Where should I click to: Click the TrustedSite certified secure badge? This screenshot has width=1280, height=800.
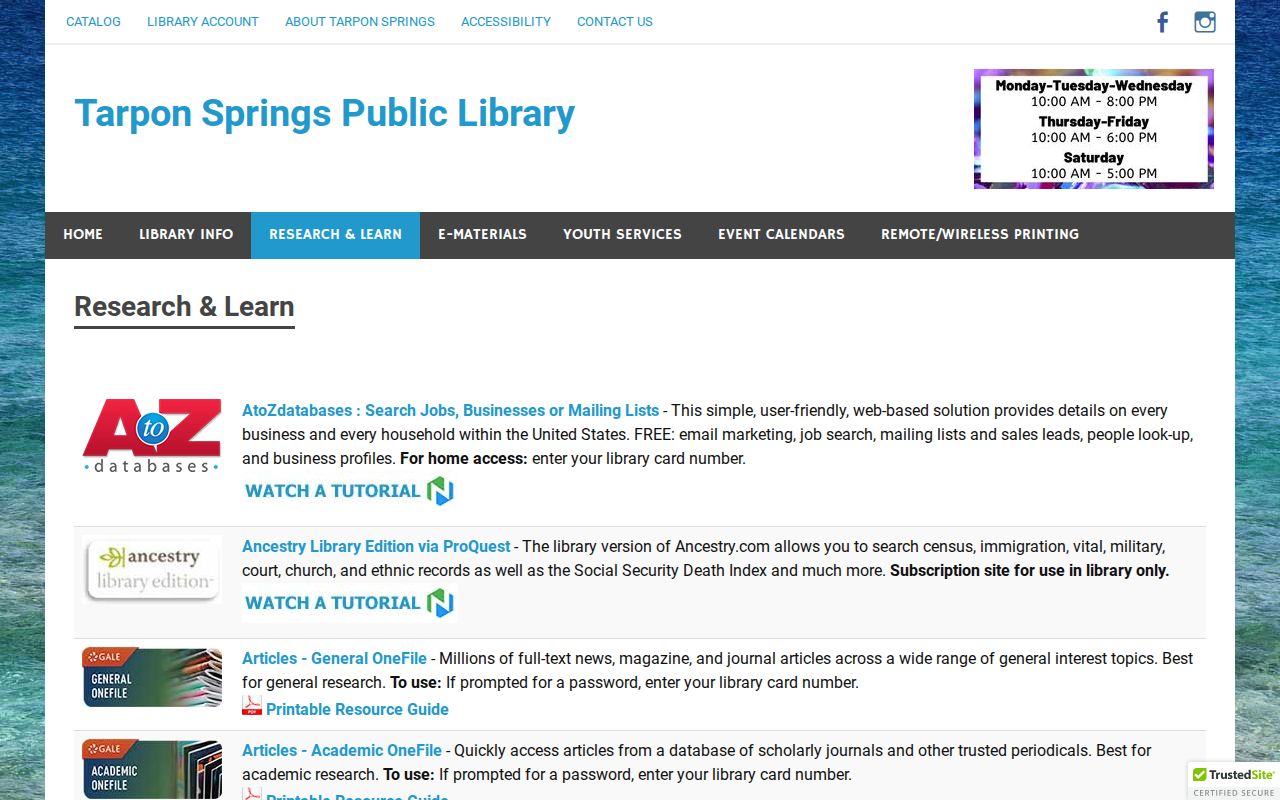[1234, 781]
